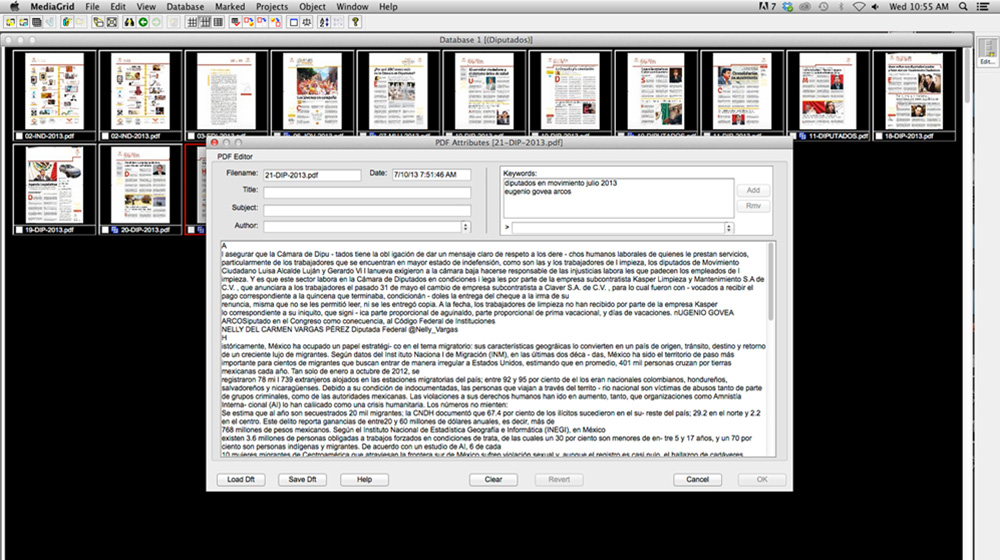Tick the checkbox beside 18-DIP-2013.pdf
The image size is (1000, 560).
click(x=879, y=135)
